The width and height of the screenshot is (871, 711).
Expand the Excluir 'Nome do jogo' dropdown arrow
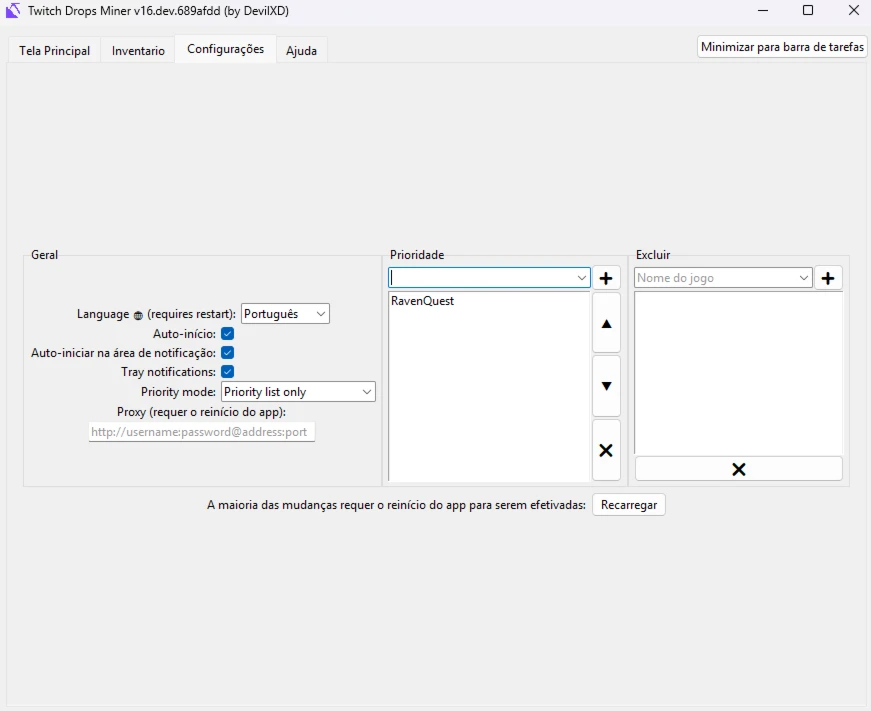pos(803,278)
